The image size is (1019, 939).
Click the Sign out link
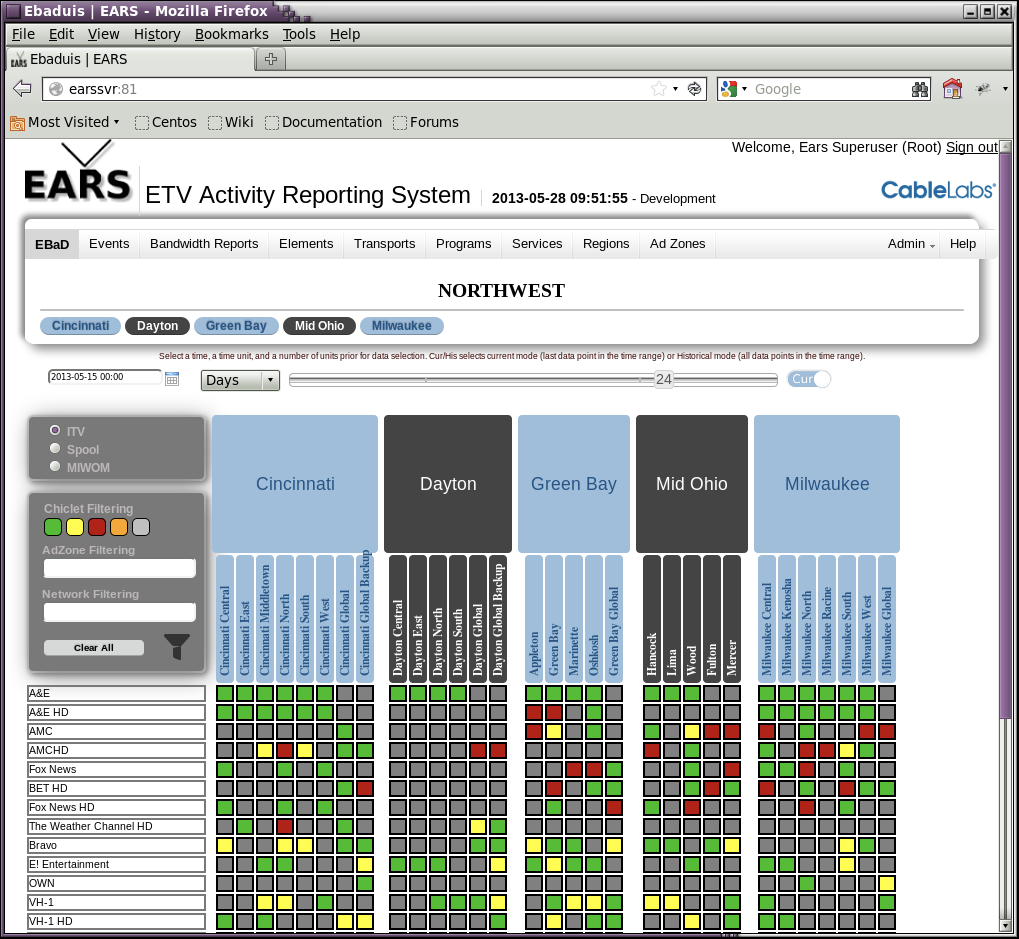[x=972, y=148]
